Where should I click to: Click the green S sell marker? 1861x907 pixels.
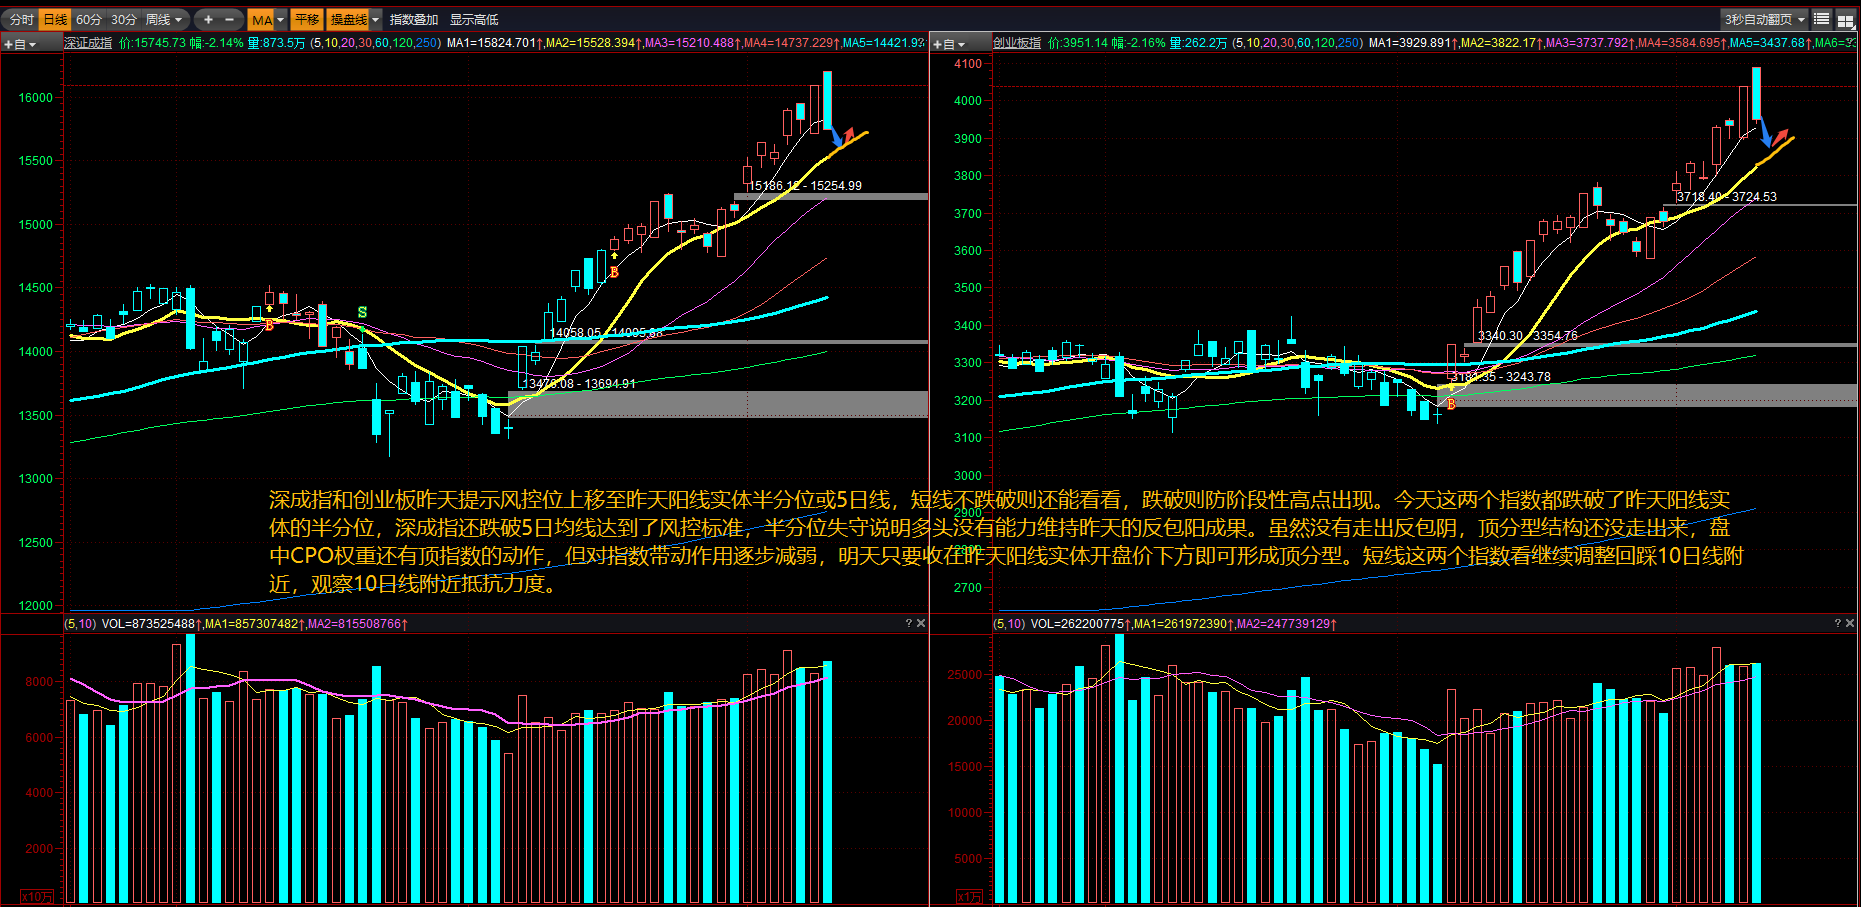tap(362, 312)
